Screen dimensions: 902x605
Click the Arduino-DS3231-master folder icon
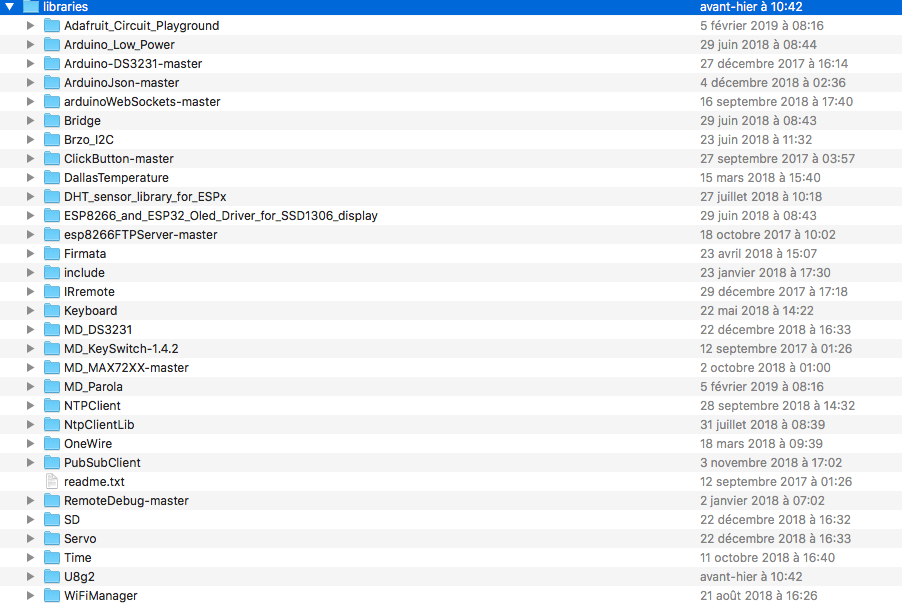tap(52, 64)
